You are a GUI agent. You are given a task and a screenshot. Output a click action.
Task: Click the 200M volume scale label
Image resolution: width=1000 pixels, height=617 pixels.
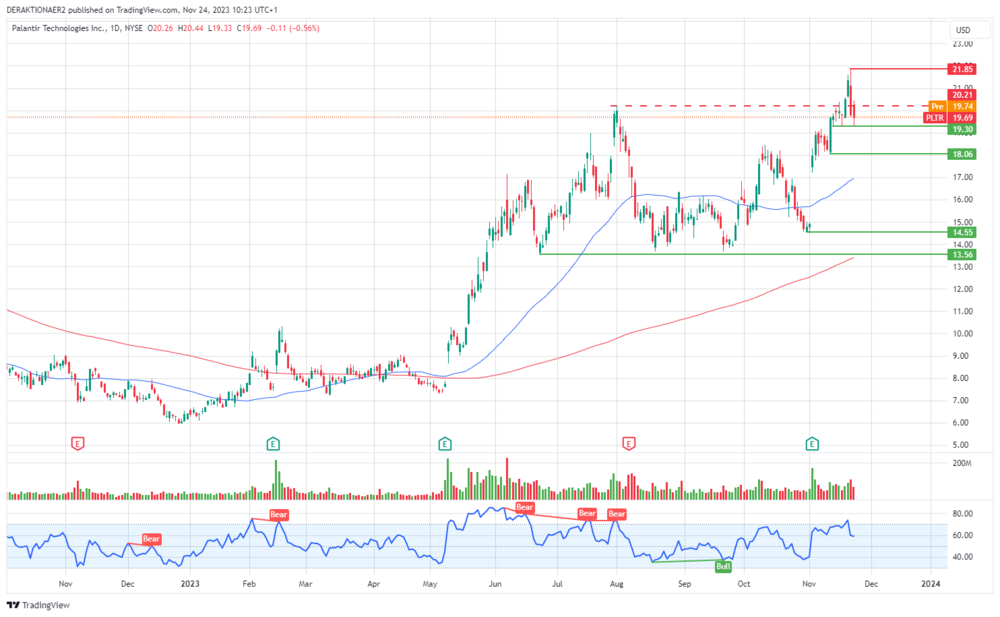tap(962, 463)
